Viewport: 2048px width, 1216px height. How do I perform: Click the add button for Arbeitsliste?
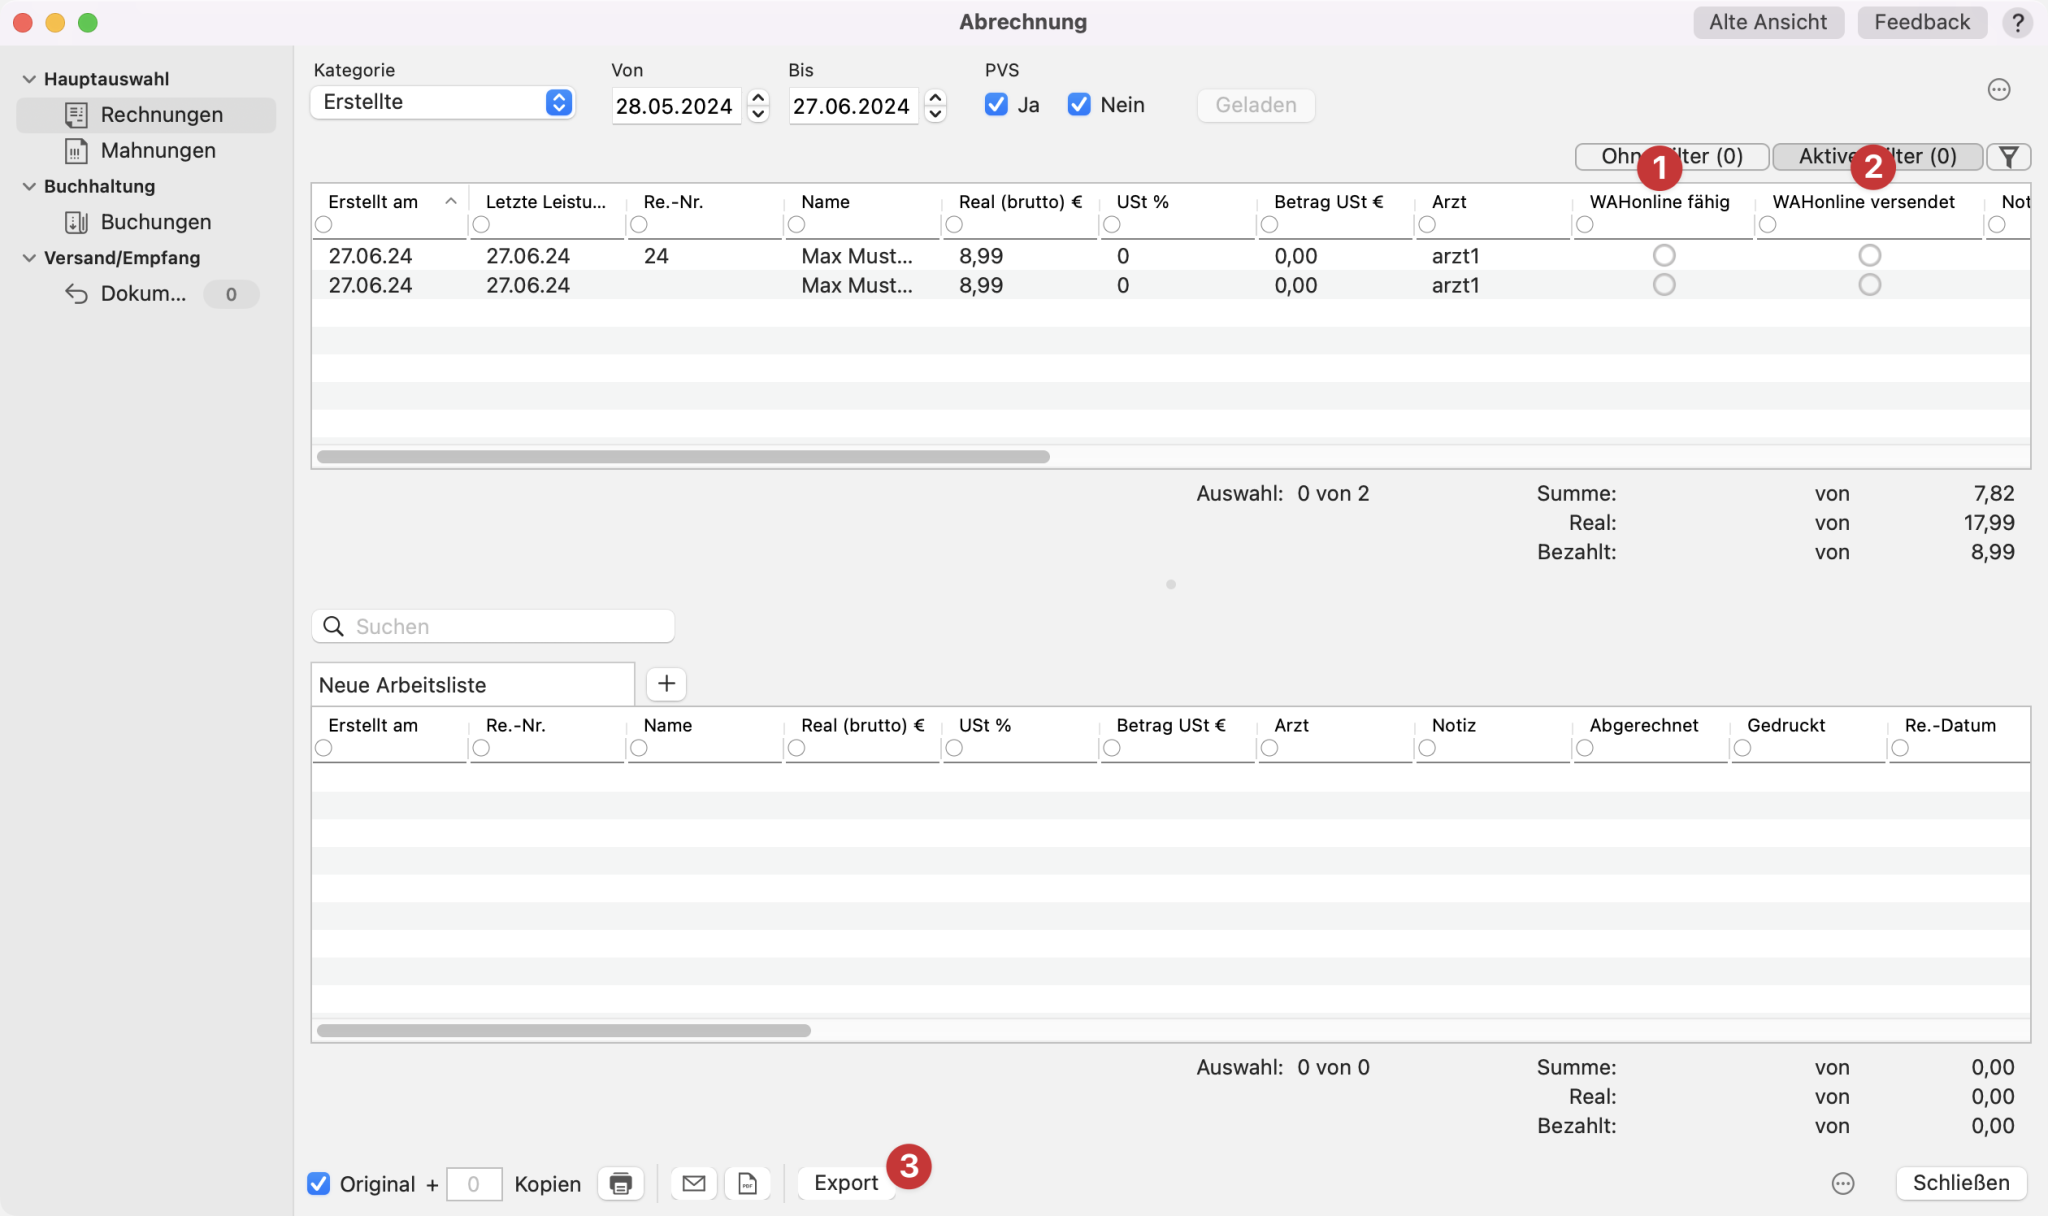[x=664, y=682]
